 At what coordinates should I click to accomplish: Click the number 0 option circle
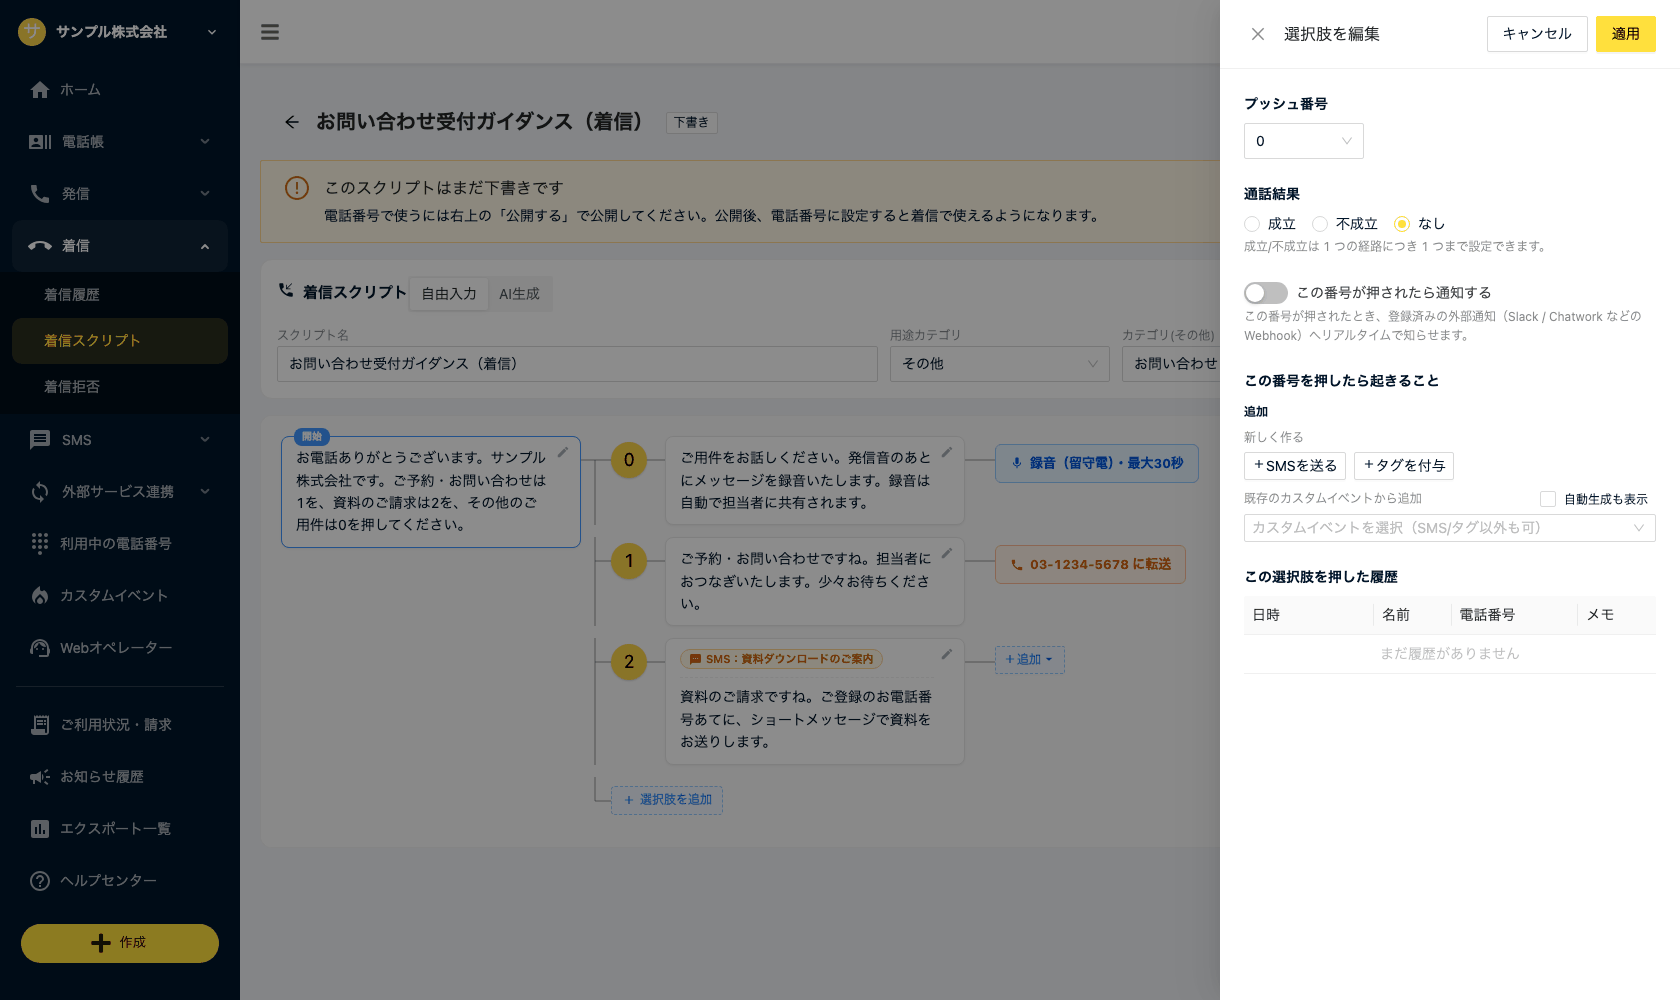pyautogui.click(x=629, y=460)
